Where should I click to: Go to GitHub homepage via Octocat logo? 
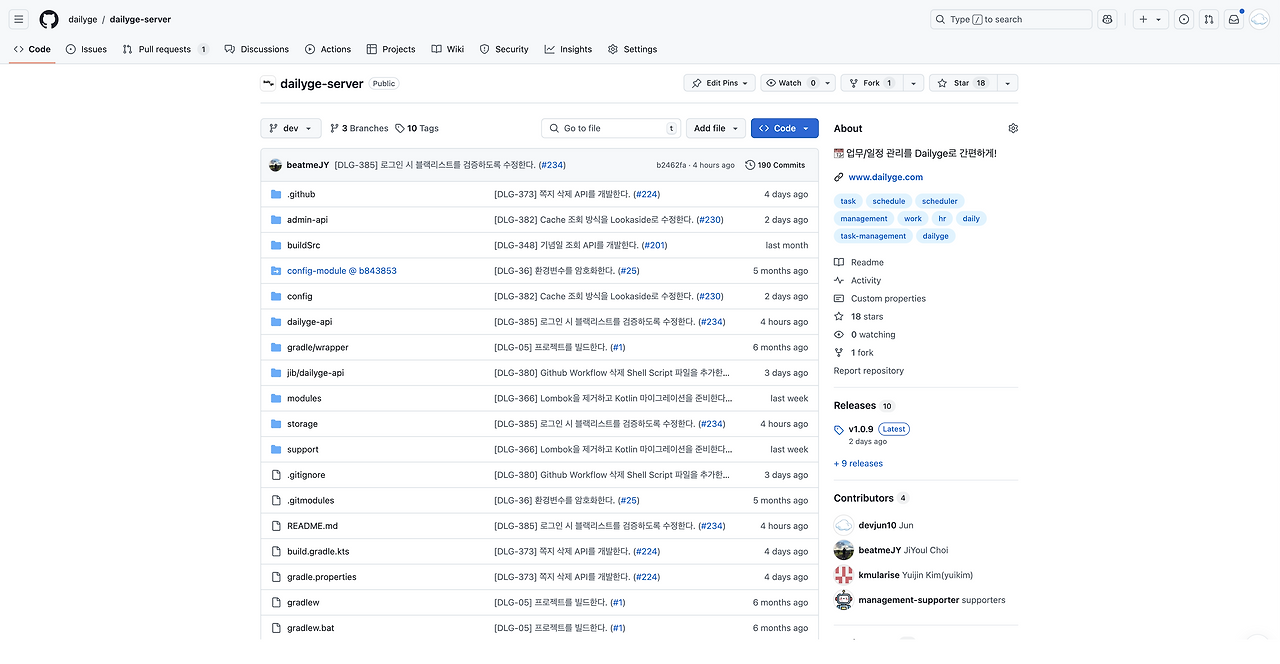[49, 19]
